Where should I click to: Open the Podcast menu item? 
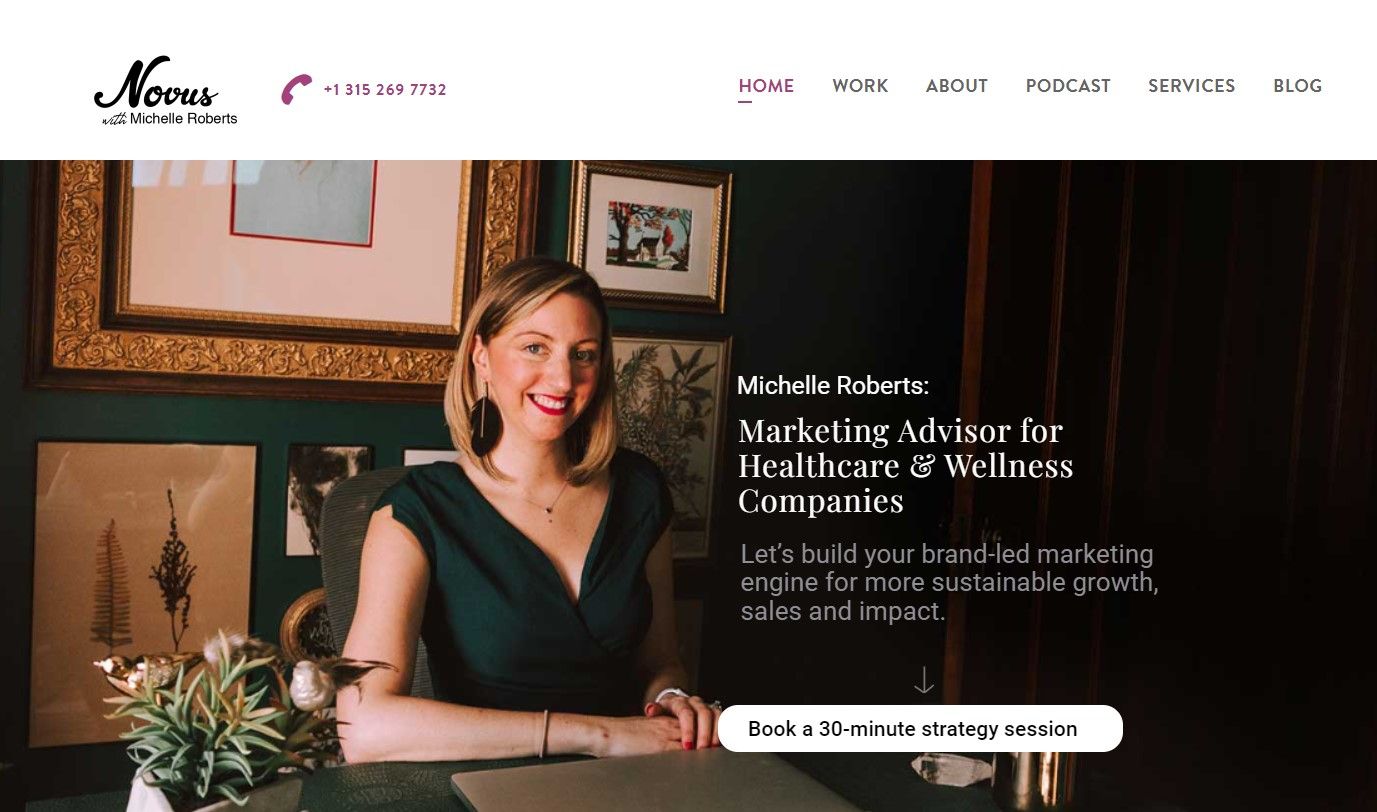[1068, 86]
